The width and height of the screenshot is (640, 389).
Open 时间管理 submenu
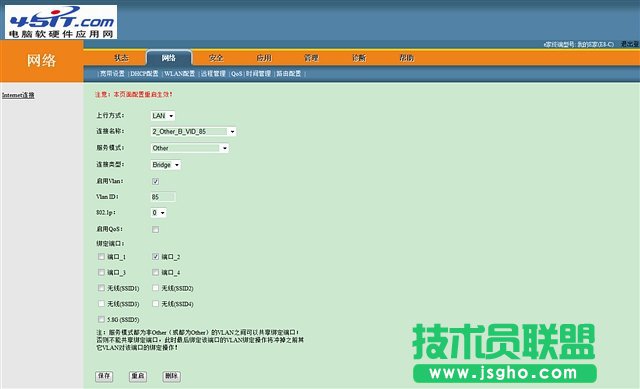(258, 73)
